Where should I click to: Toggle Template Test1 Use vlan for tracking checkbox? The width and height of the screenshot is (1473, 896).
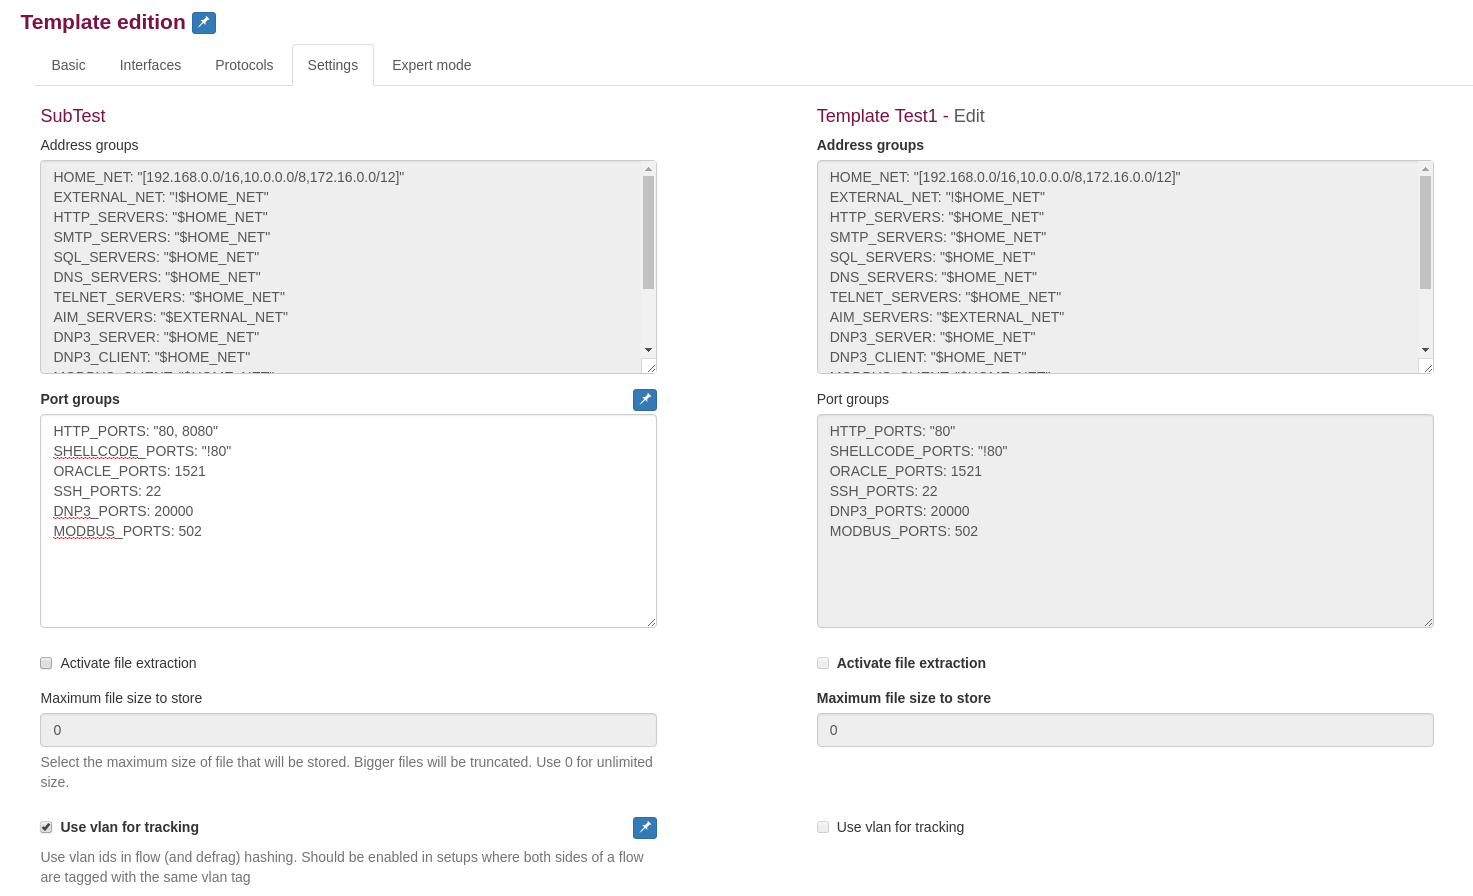point(823,827)
